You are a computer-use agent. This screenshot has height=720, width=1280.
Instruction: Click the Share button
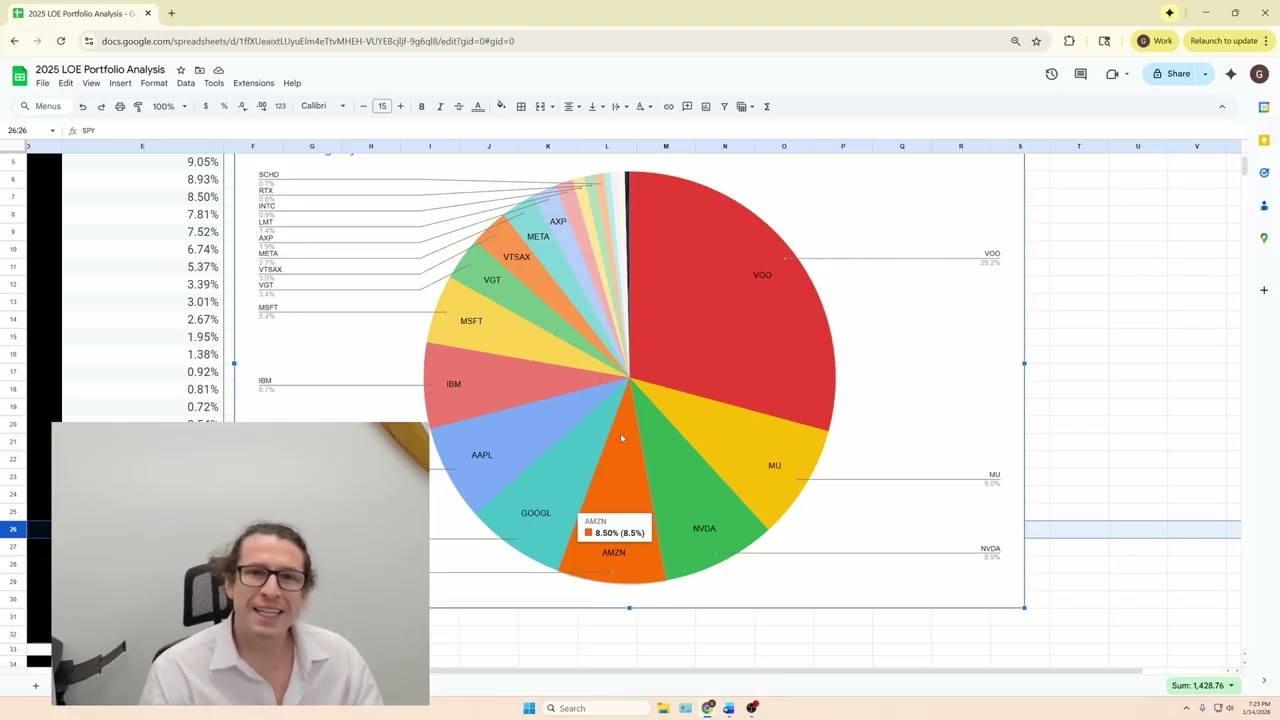tap(1170, 74)
